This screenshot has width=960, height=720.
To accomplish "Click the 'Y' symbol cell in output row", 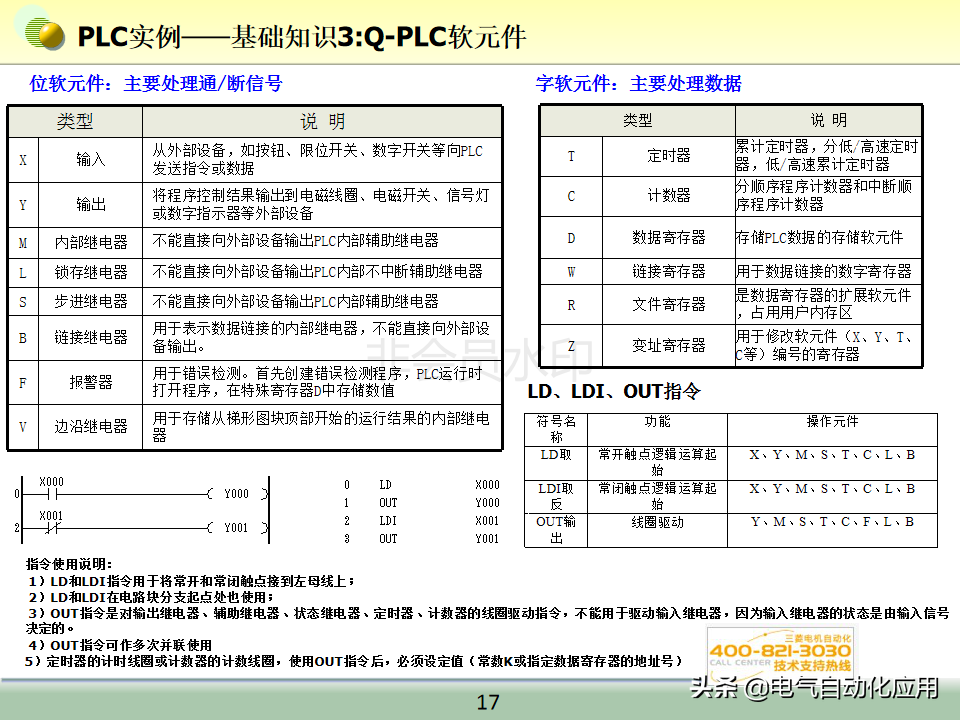I will coord(23,204).
